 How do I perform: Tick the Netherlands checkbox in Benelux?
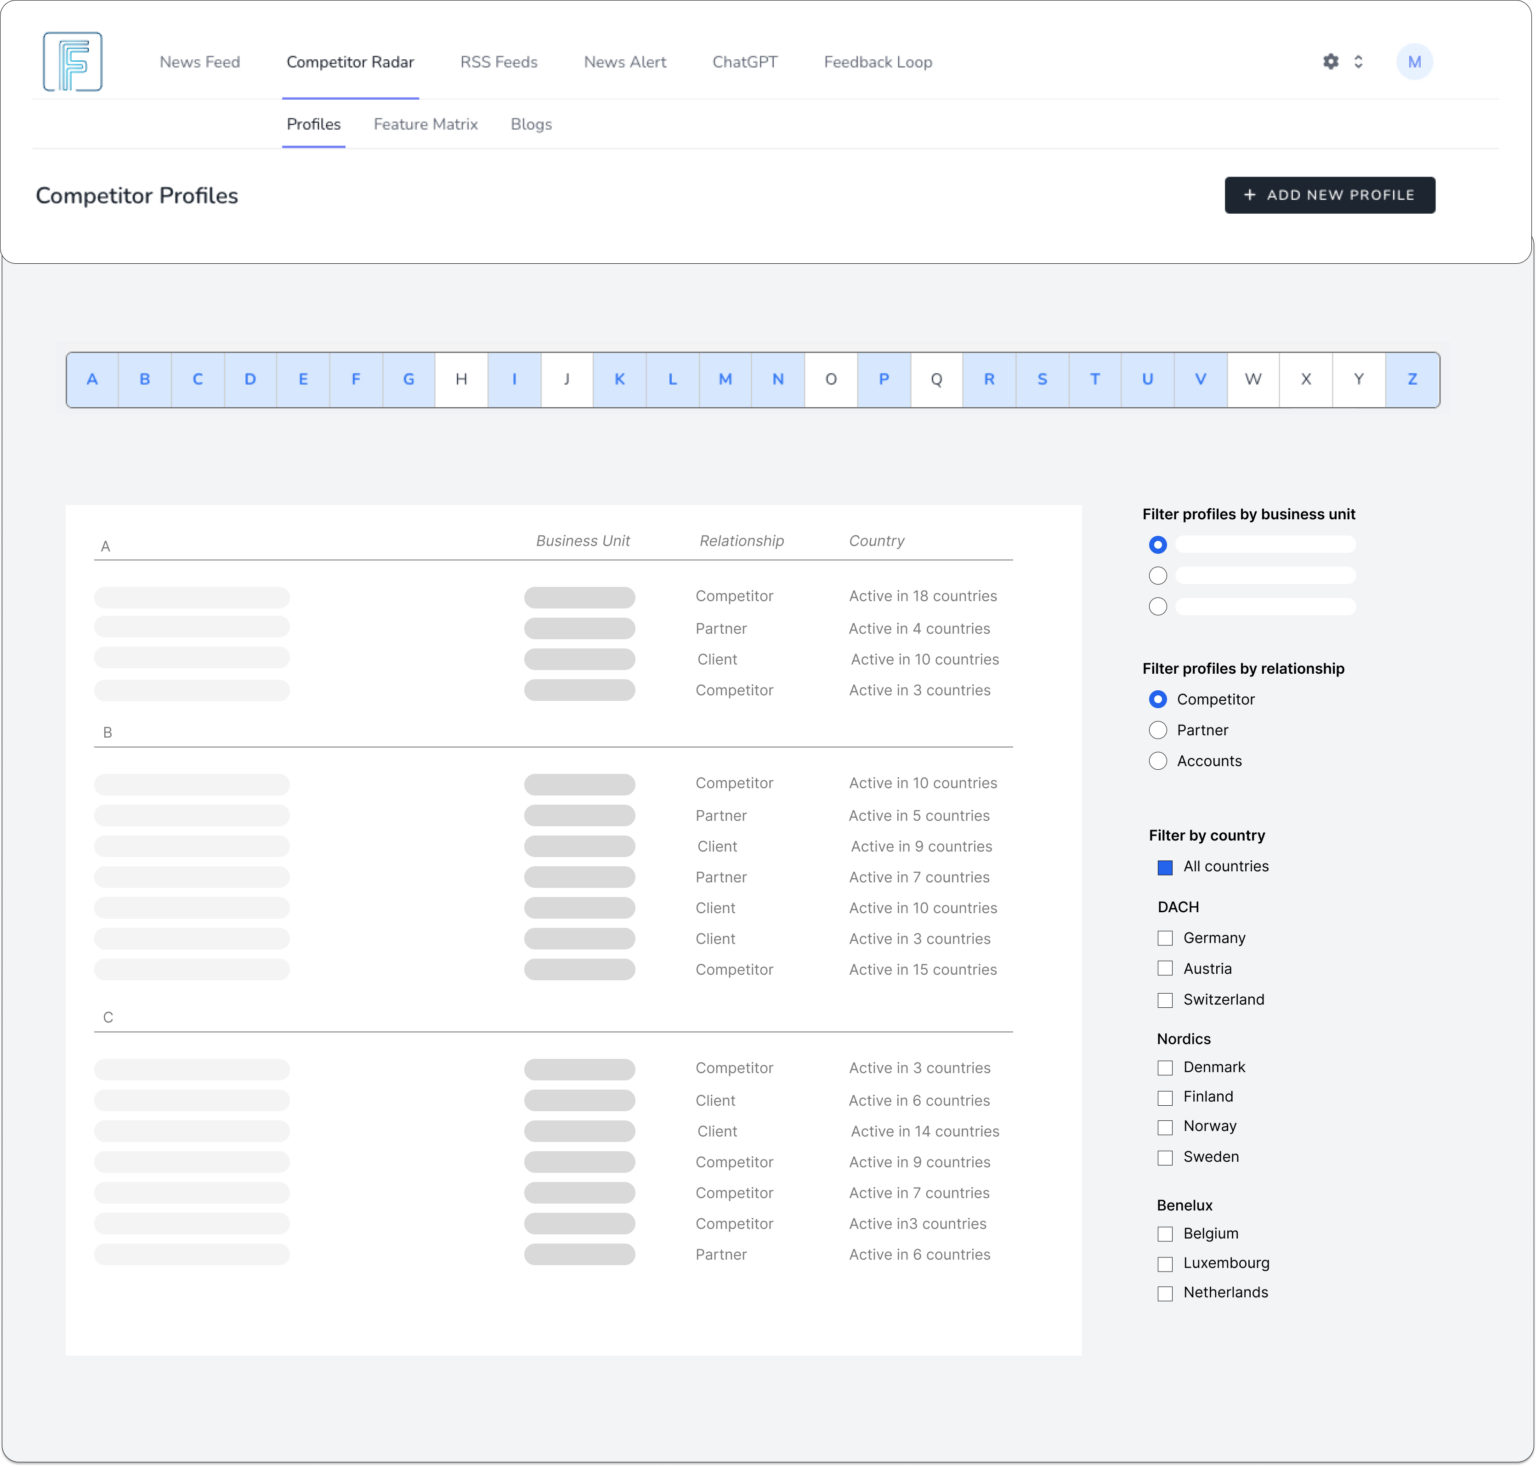(1165, 1293)
